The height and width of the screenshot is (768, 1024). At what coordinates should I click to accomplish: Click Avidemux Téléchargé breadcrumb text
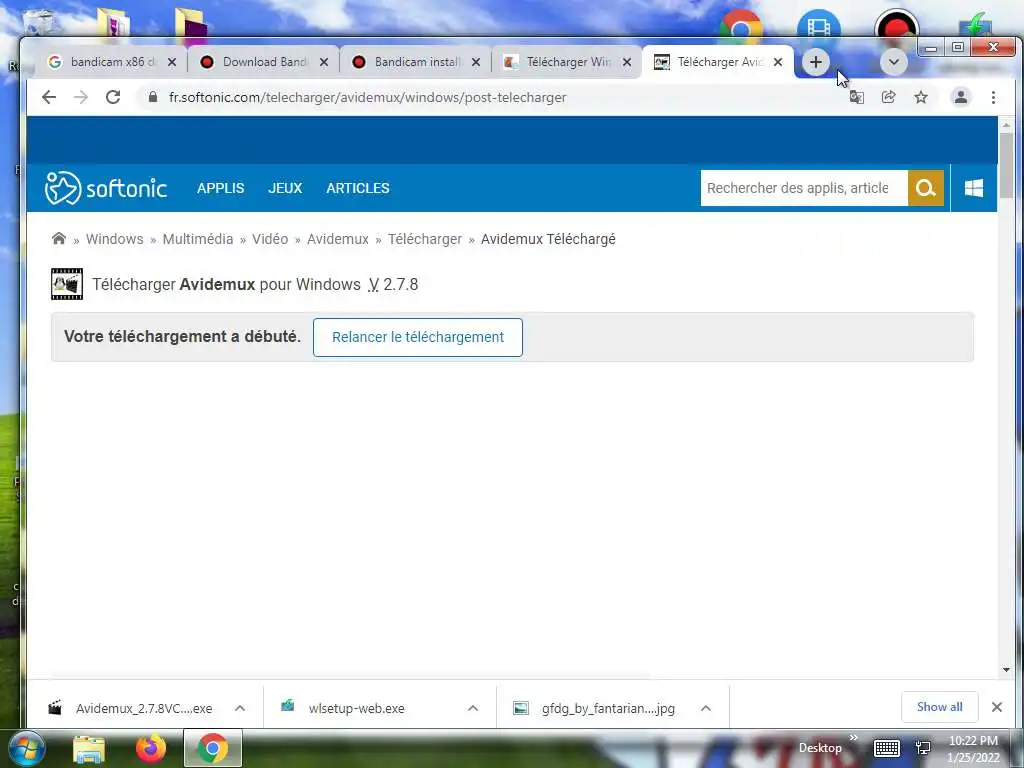point(548,239)
